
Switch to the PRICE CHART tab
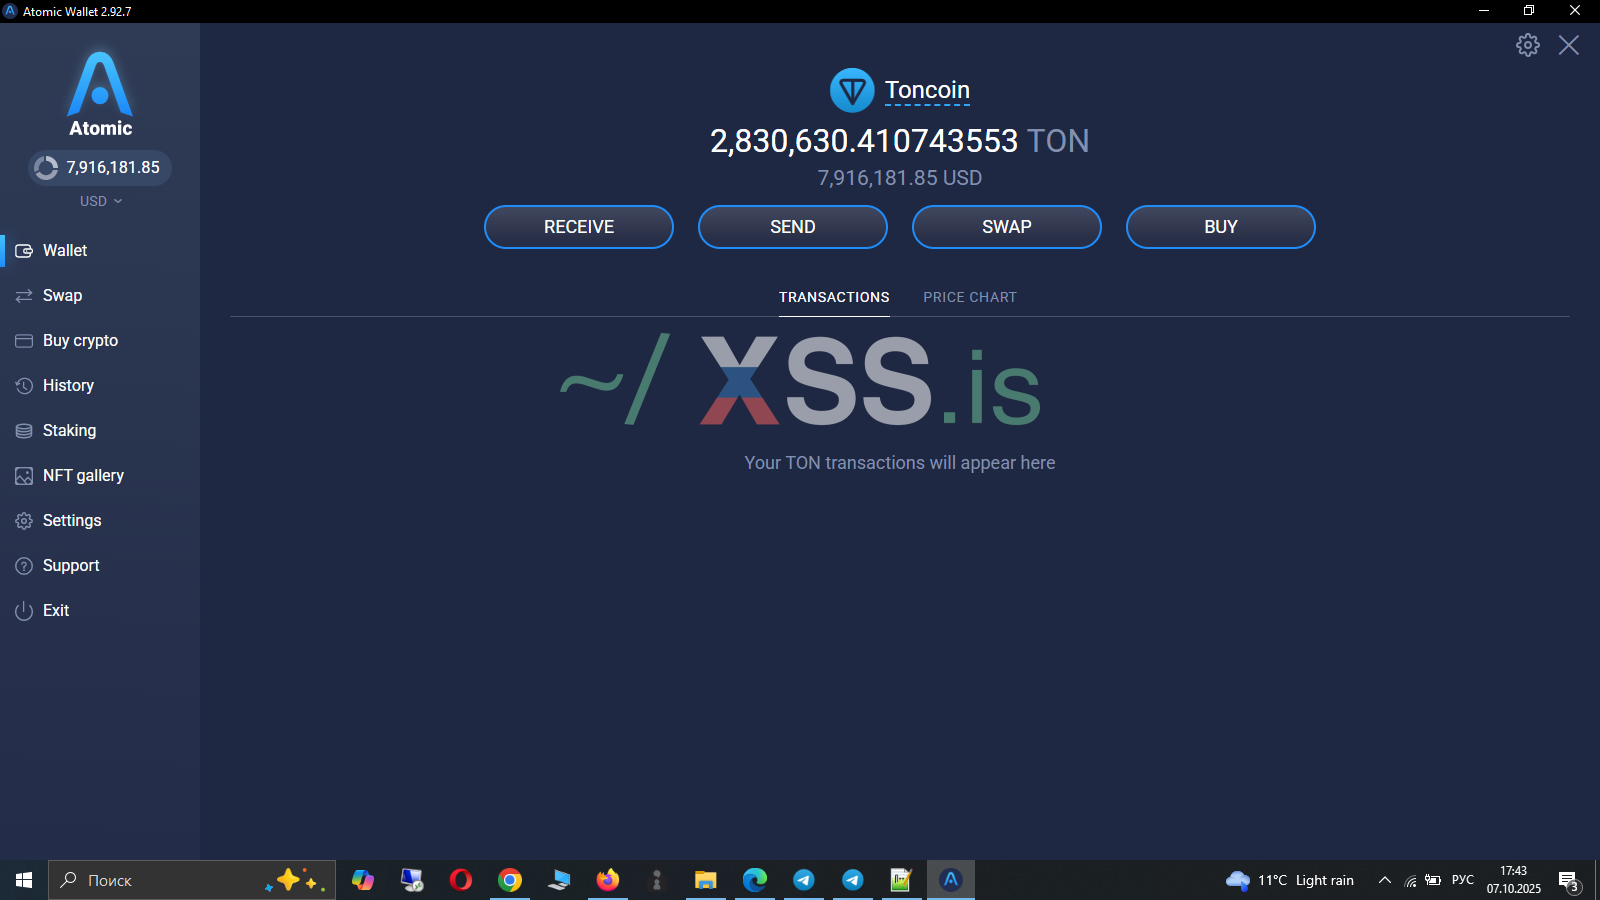tap(970, 297)
